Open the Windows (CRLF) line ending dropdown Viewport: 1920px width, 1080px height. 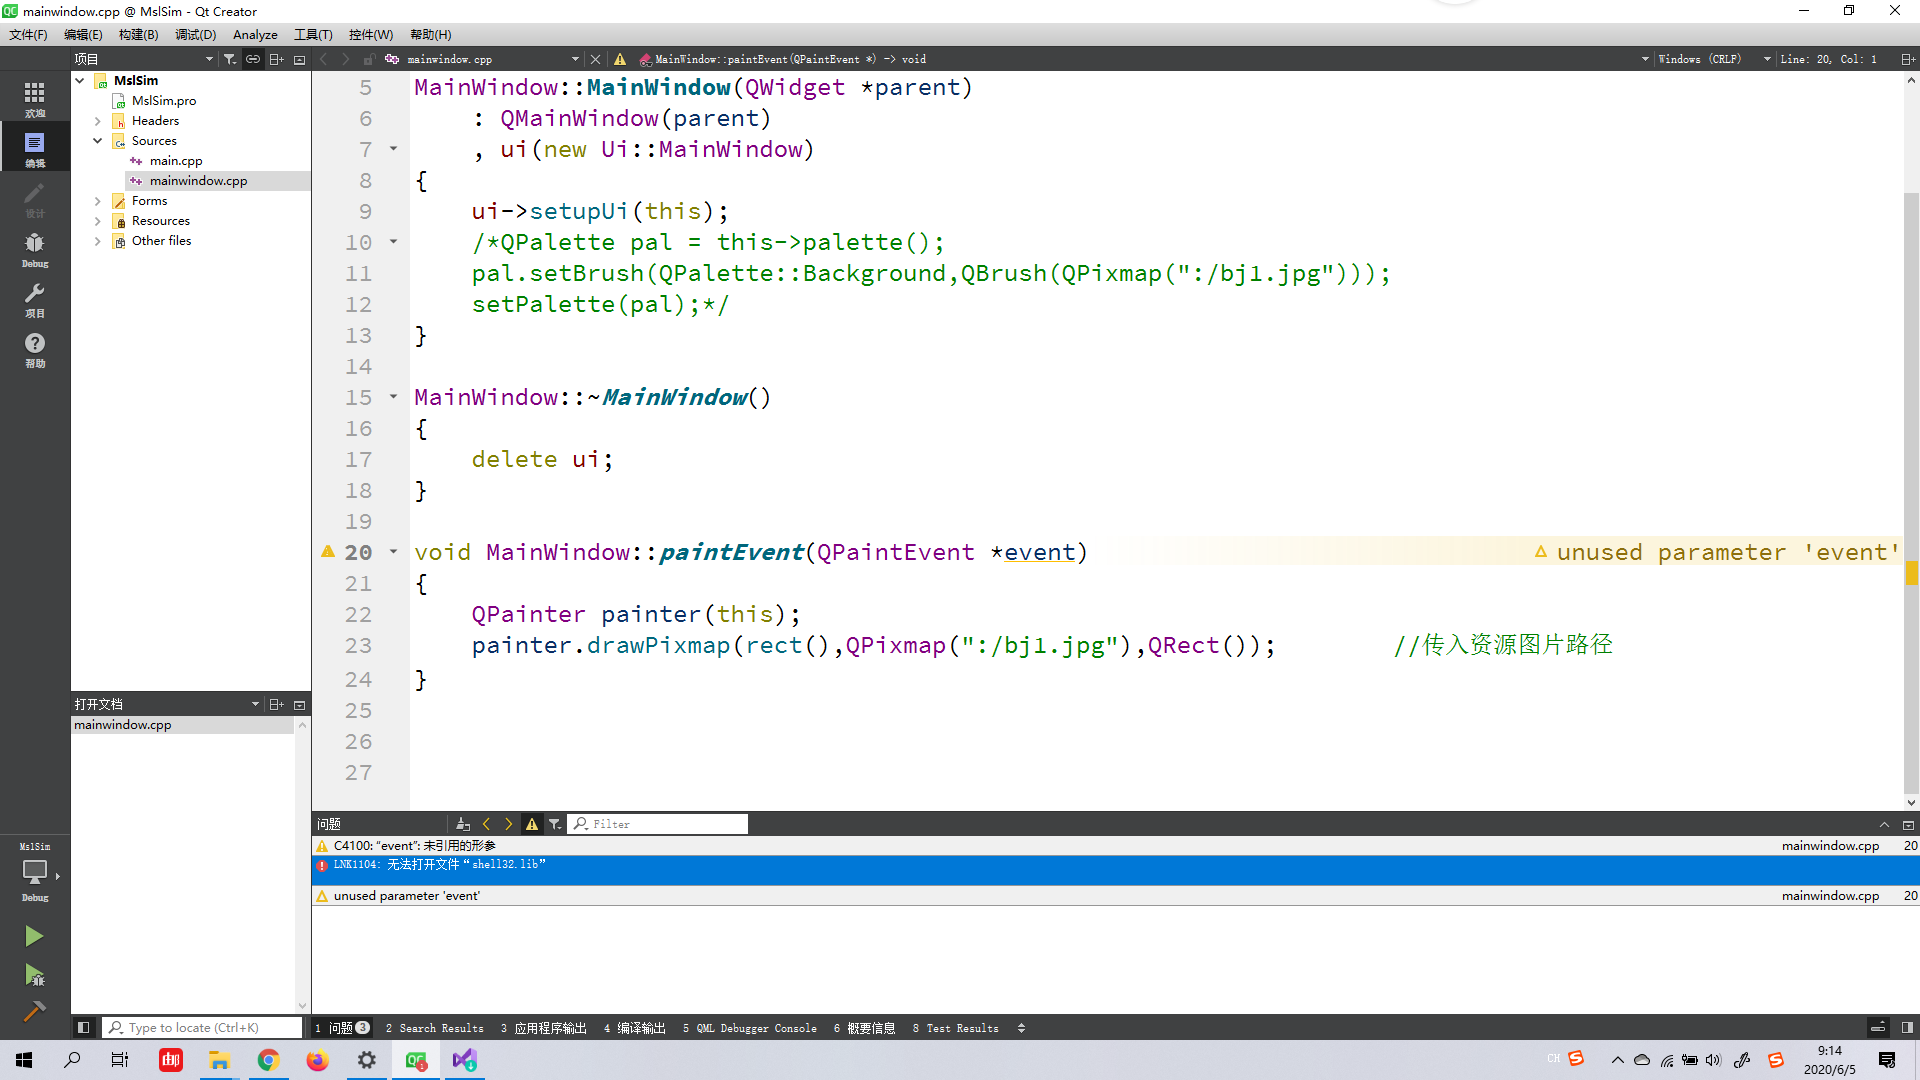pos(1714,59)
